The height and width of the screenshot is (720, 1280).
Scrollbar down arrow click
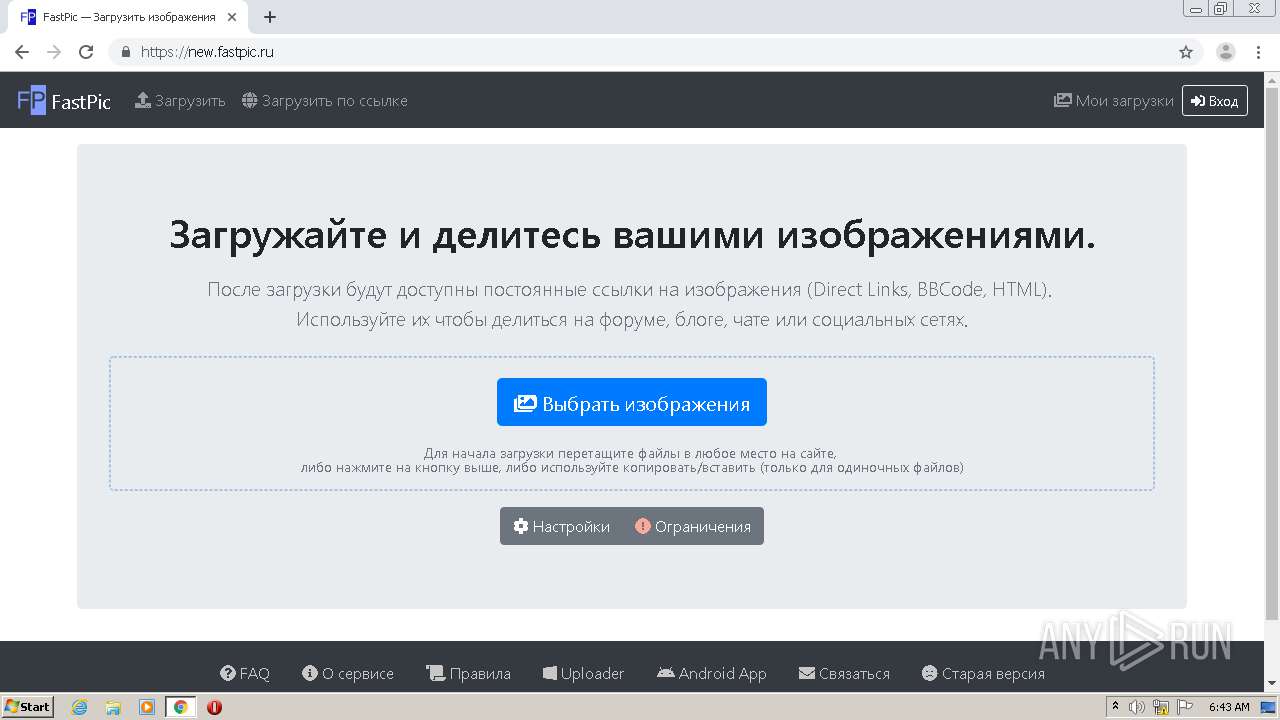(x=1272, y=684)
